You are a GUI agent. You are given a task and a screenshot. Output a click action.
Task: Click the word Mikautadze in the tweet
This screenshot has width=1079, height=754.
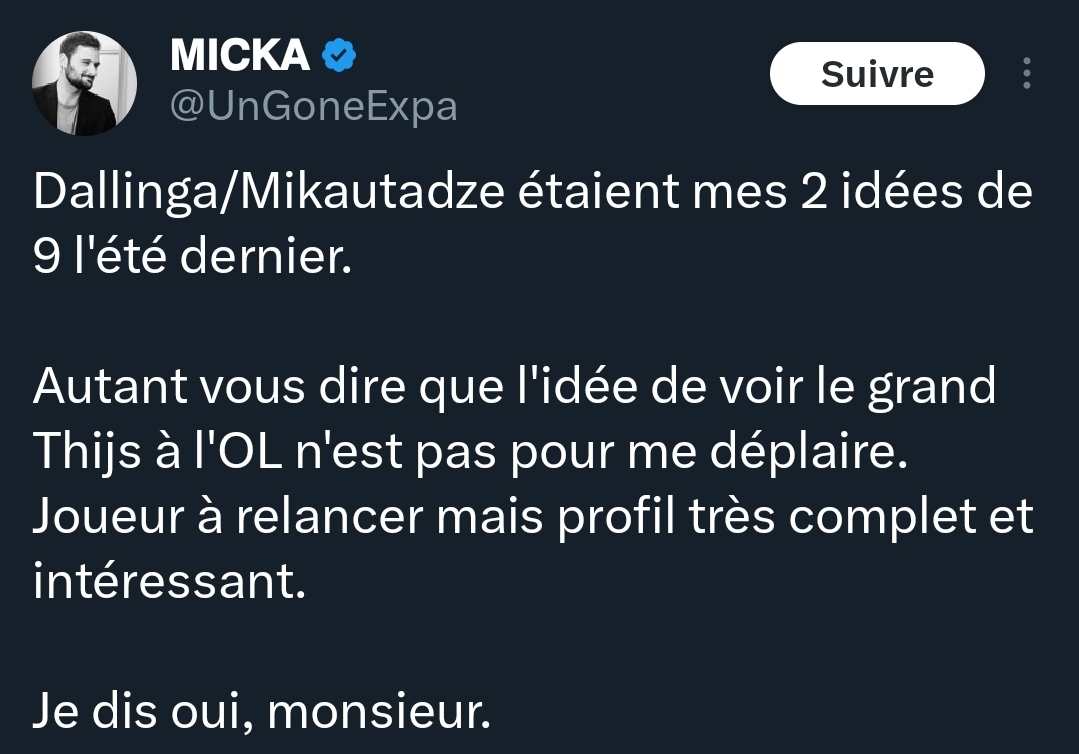pos(372,192)
